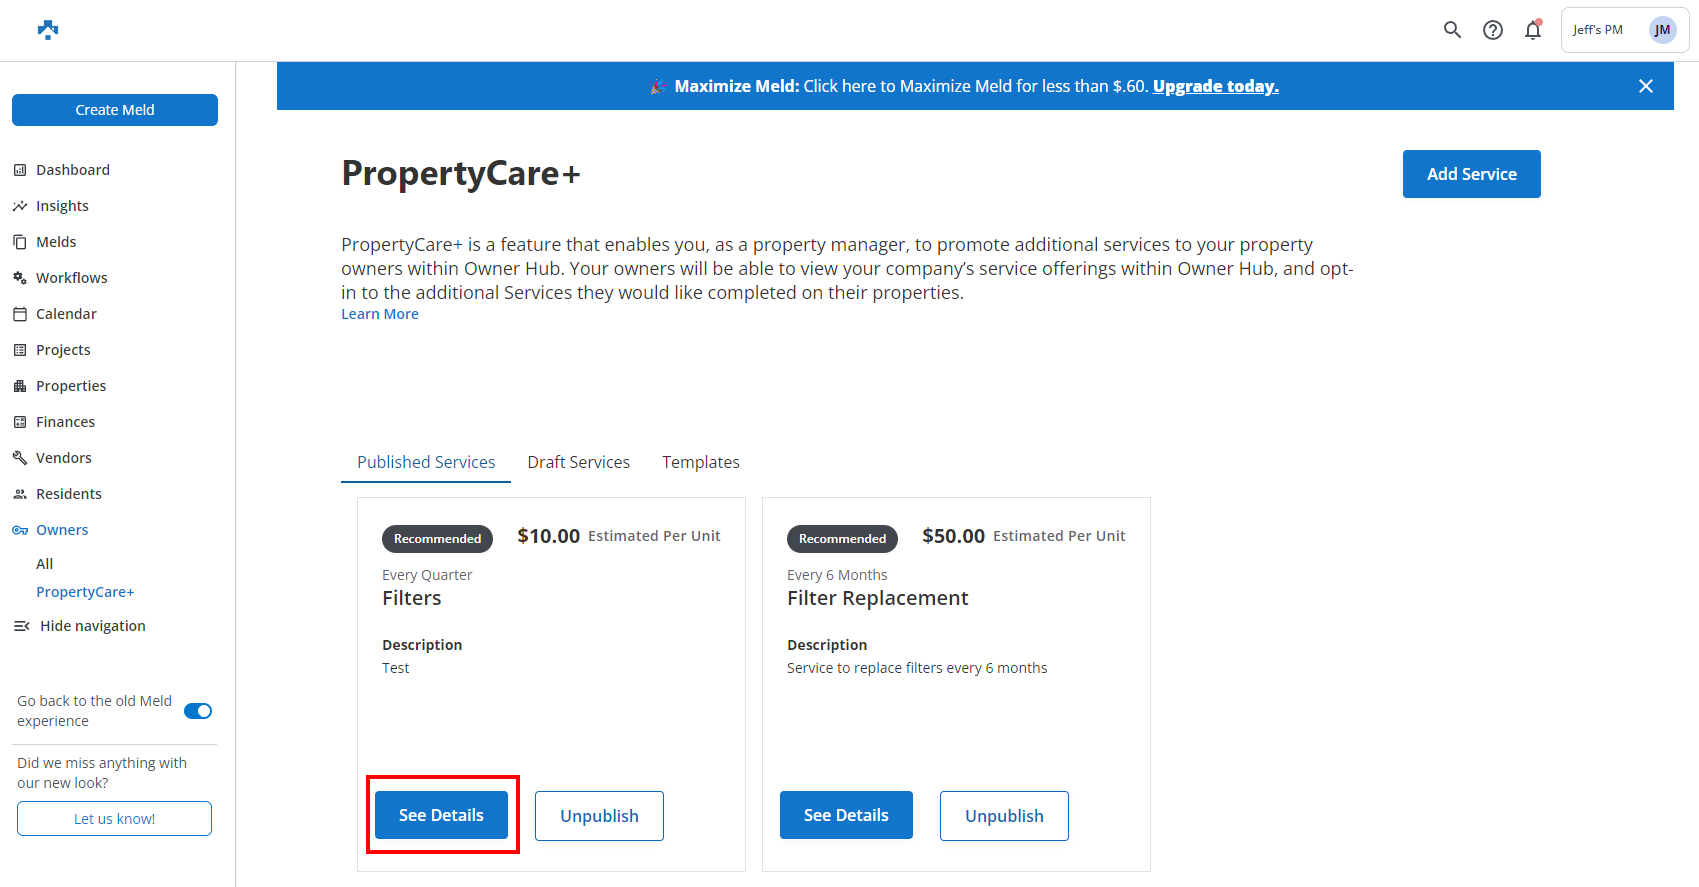Viewport: 1699px width, 887px height.
Task: Click the Upgrade today link
Action: point(1215,86)
